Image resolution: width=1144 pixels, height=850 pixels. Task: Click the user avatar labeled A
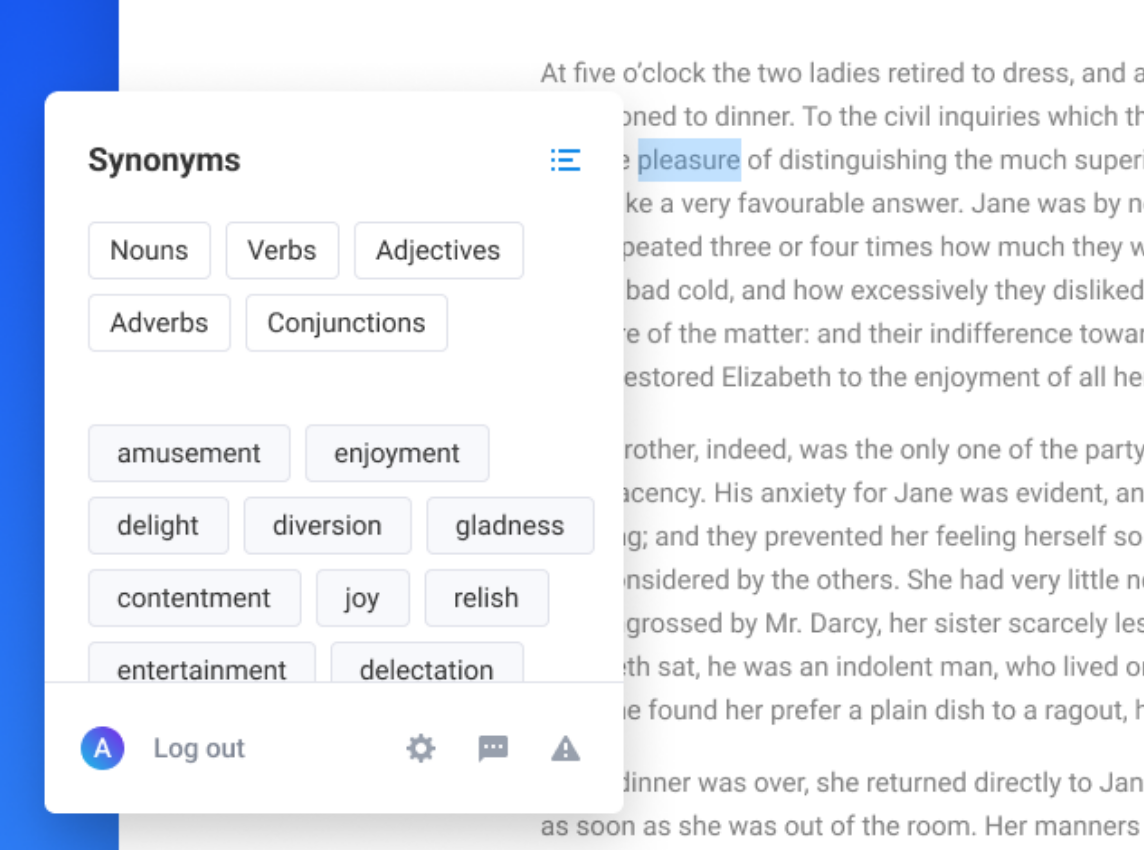(103, 748)
